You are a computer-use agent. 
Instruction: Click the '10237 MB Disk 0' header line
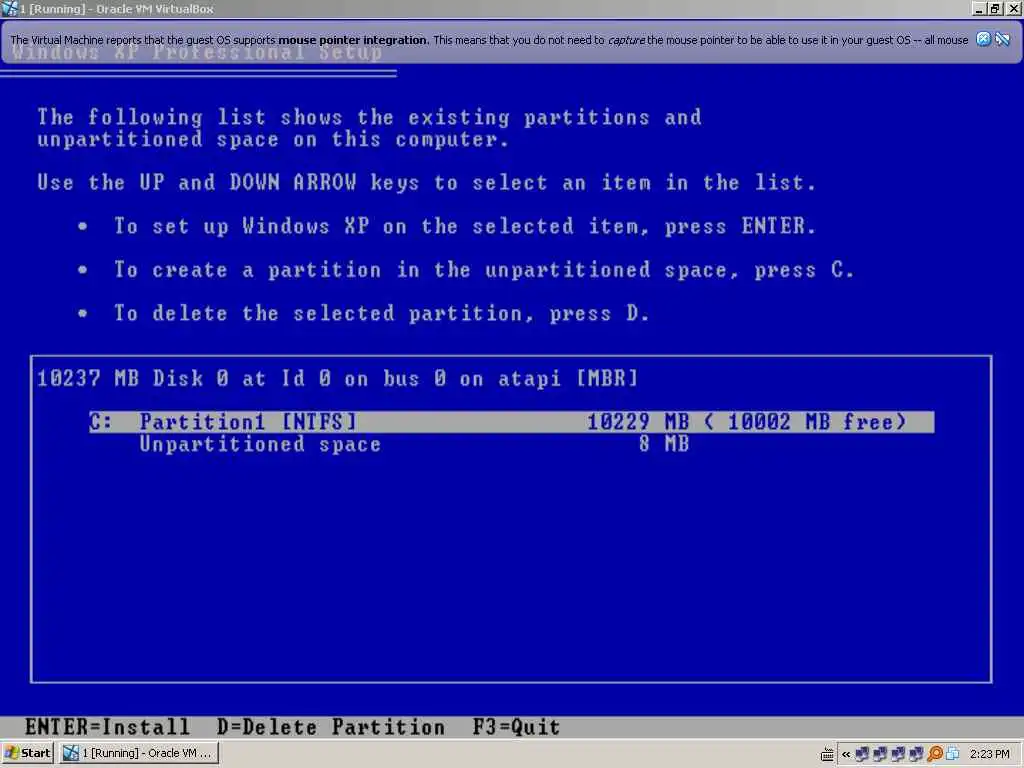(337, 379)
